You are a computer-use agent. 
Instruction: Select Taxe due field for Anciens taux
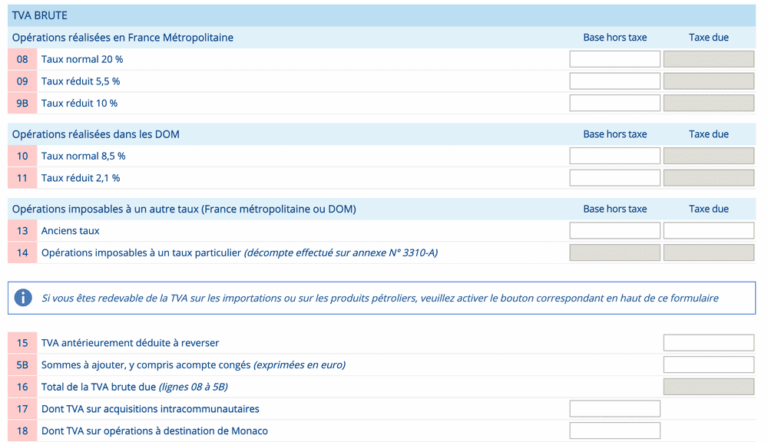pyautogui.click(x=708, y=231)
